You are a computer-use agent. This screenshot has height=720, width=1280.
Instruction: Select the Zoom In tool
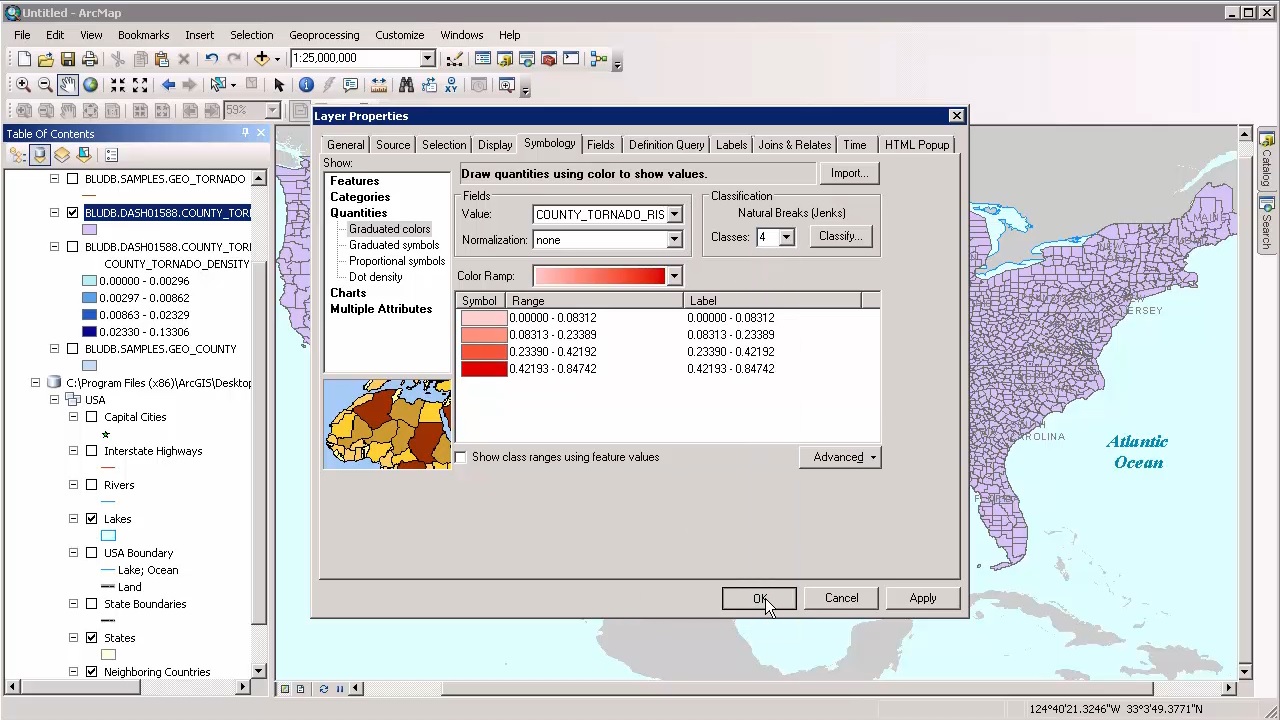tap(24, 85)
